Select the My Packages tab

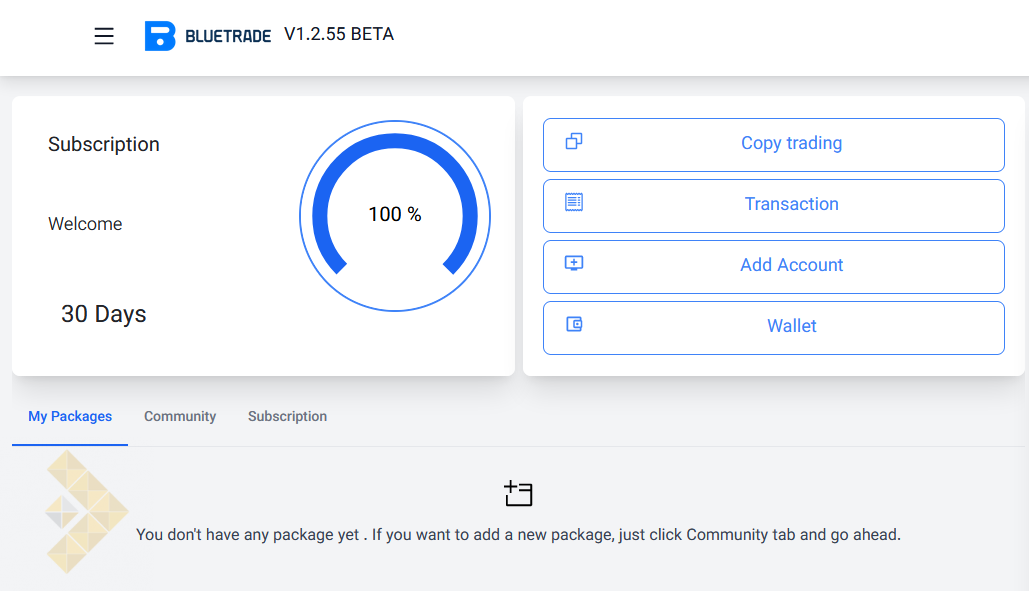[x=70, y=416]
